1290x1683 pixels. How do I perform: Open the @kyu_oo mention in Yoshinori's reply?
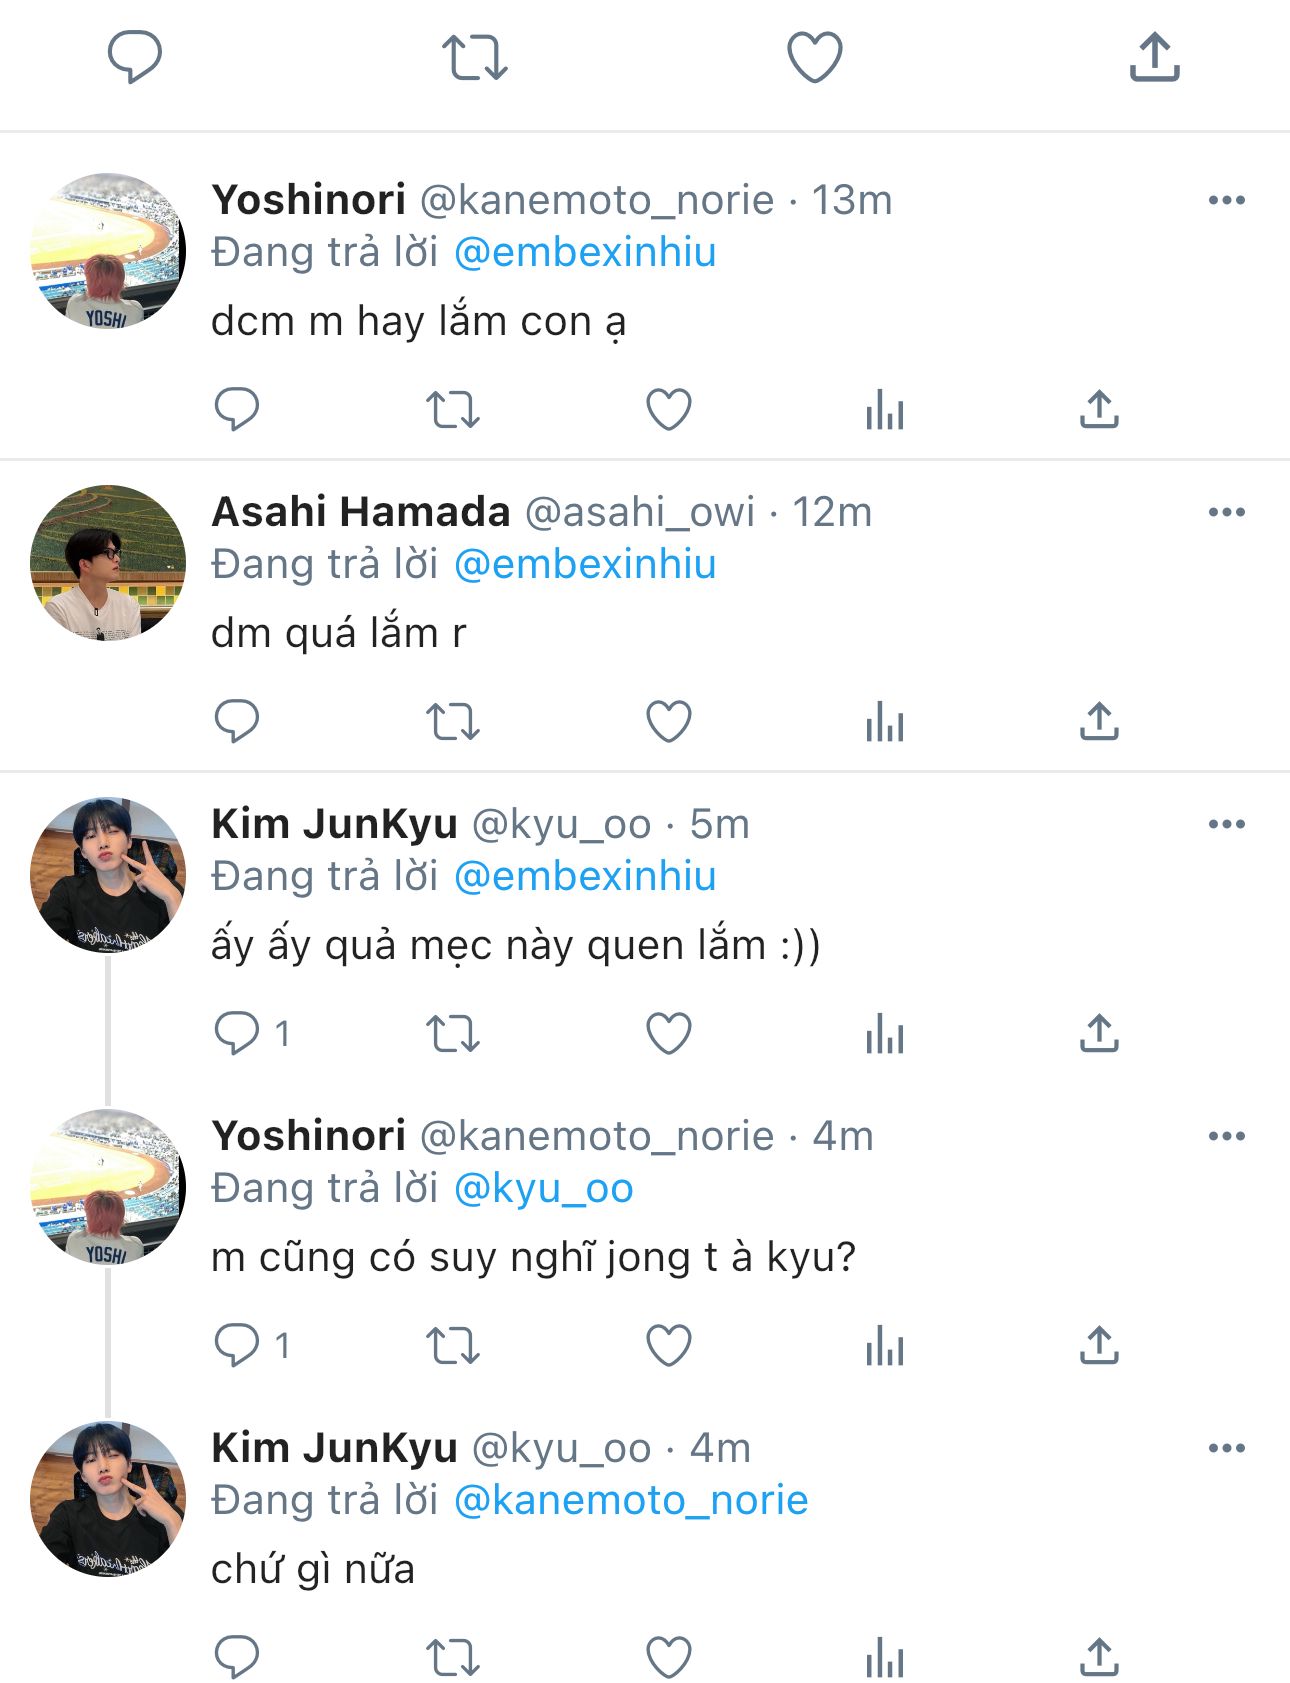pyautogui.click(x=544, y=1189)
